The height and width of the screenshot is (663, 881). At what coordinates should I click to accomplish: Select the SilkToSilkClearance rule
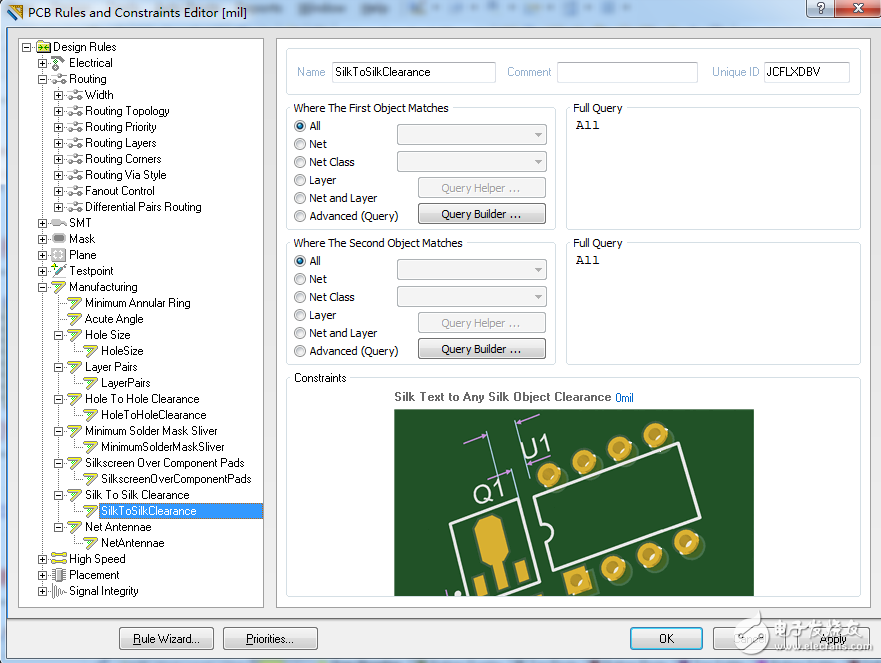[149, 511]
